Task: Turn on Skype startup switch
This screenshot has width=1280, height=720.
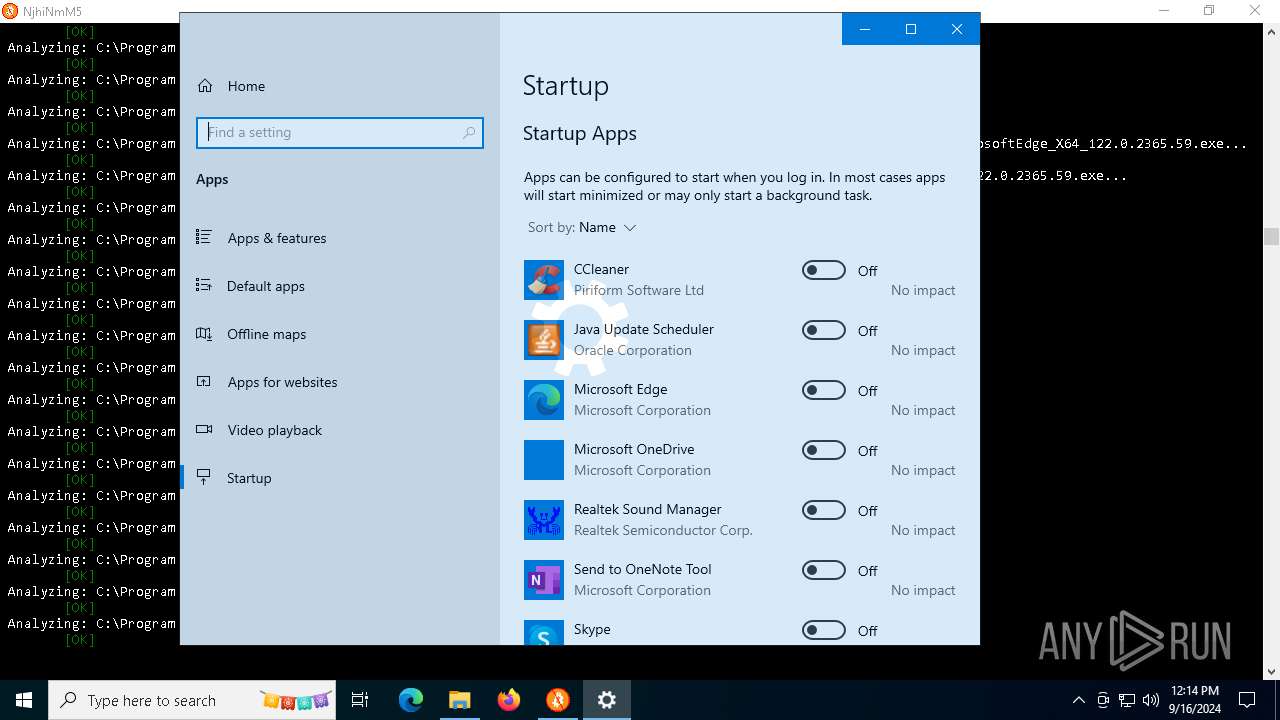Action: (x=824, y=630)
